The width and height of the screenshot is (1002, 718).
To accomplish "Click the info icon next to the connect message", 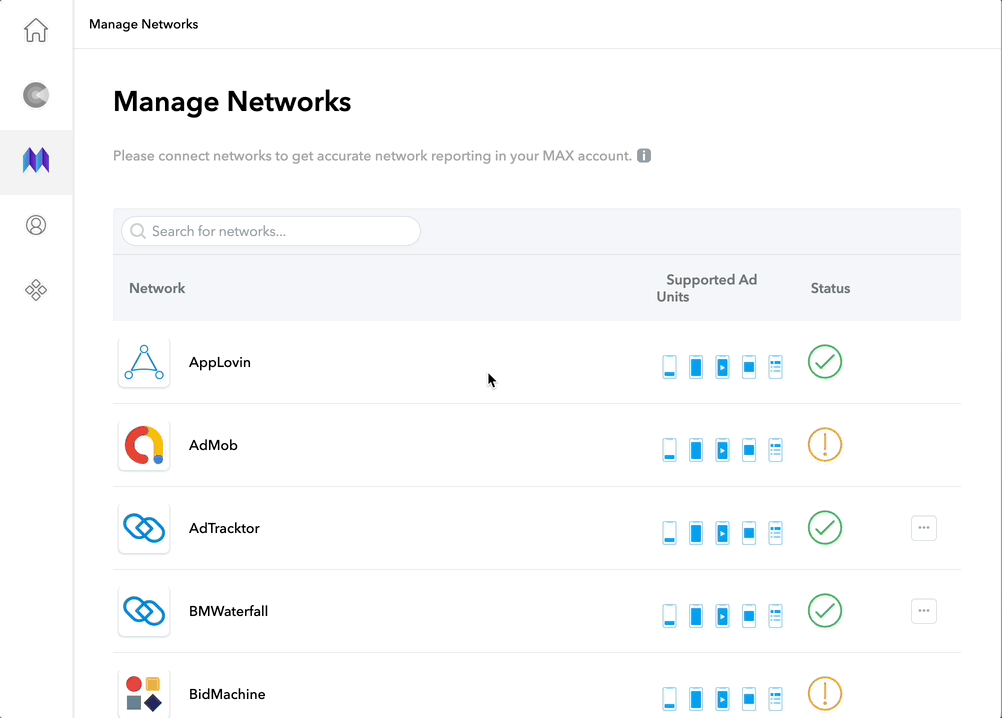I will pos(644,155).
